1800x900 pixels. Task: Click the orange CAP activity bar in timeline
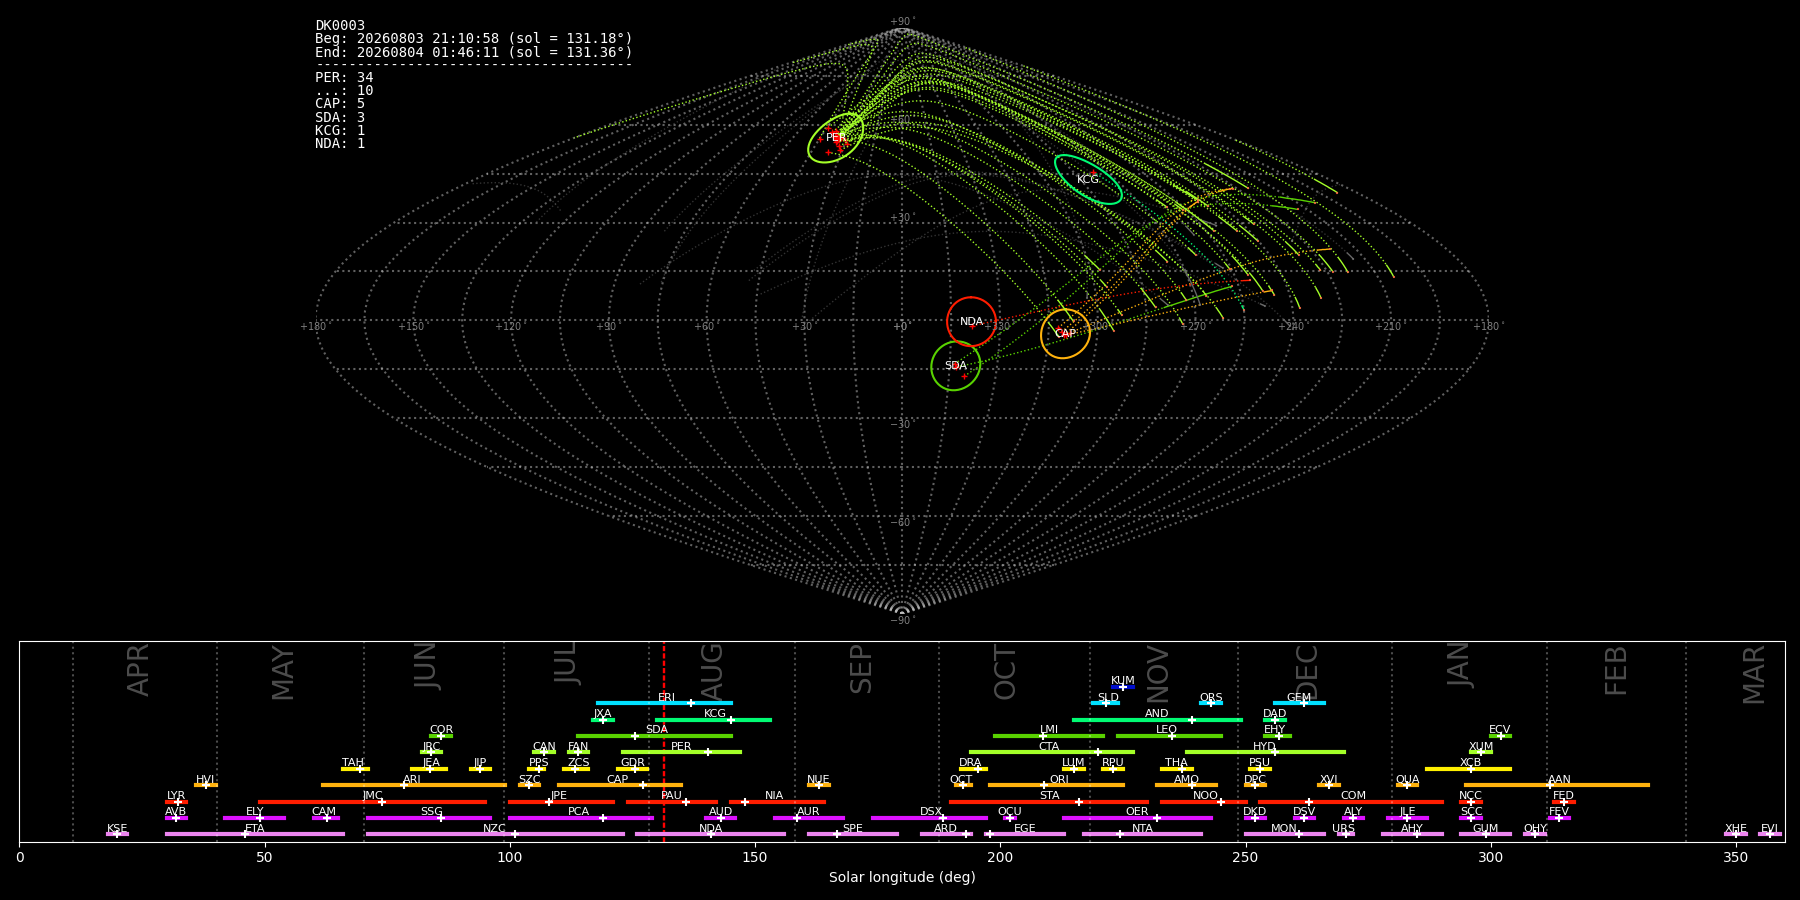tap(620, 785)
